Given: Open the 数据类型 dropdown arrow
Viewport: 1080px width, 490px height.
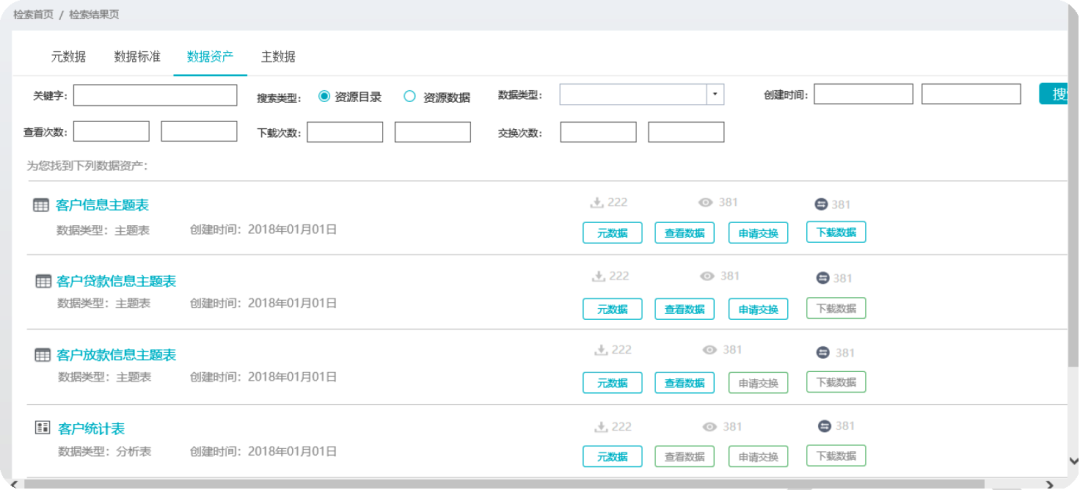Looking at the screenshot, I should 714,94.
